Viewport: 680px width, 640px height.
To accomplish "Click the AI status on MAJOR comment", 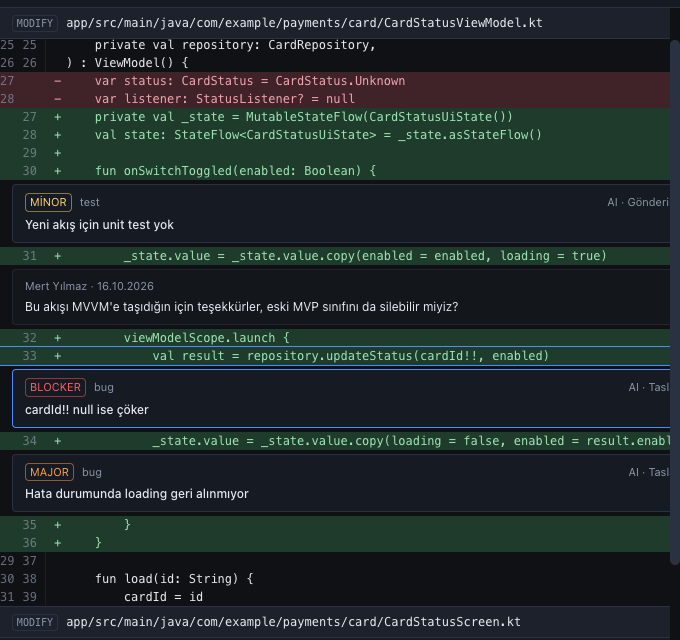I will click(649, 472).
